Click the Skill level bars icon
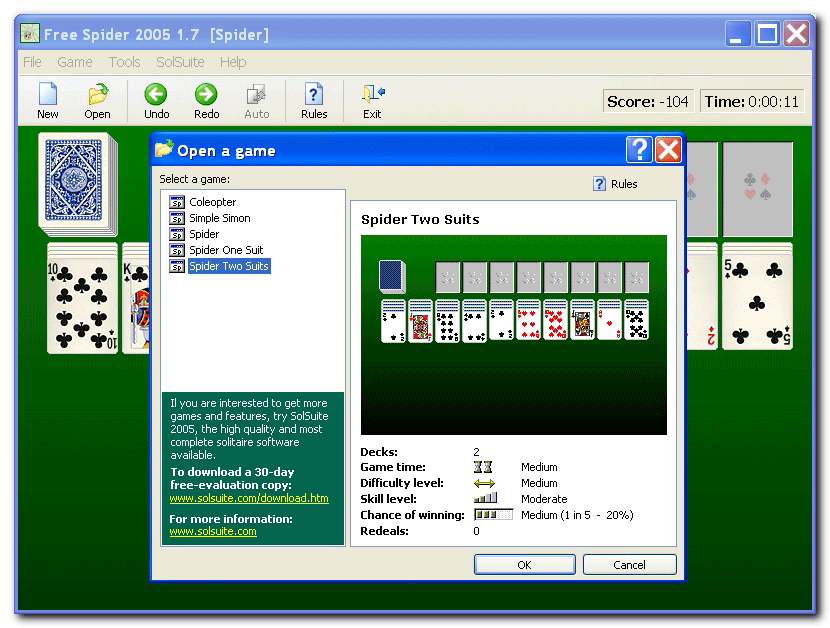The width and height of the screenshot is (830, 628). pos(485,498)
